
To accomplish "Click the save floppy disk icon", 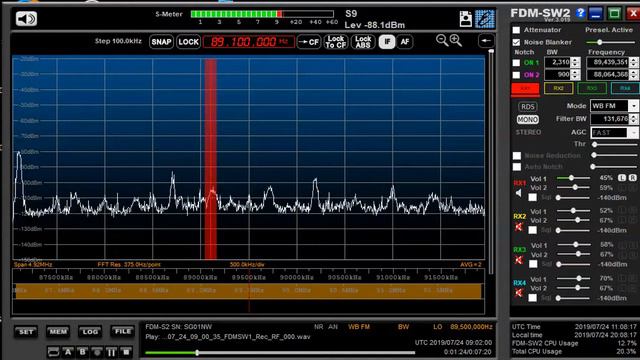I will click(465, 19).
